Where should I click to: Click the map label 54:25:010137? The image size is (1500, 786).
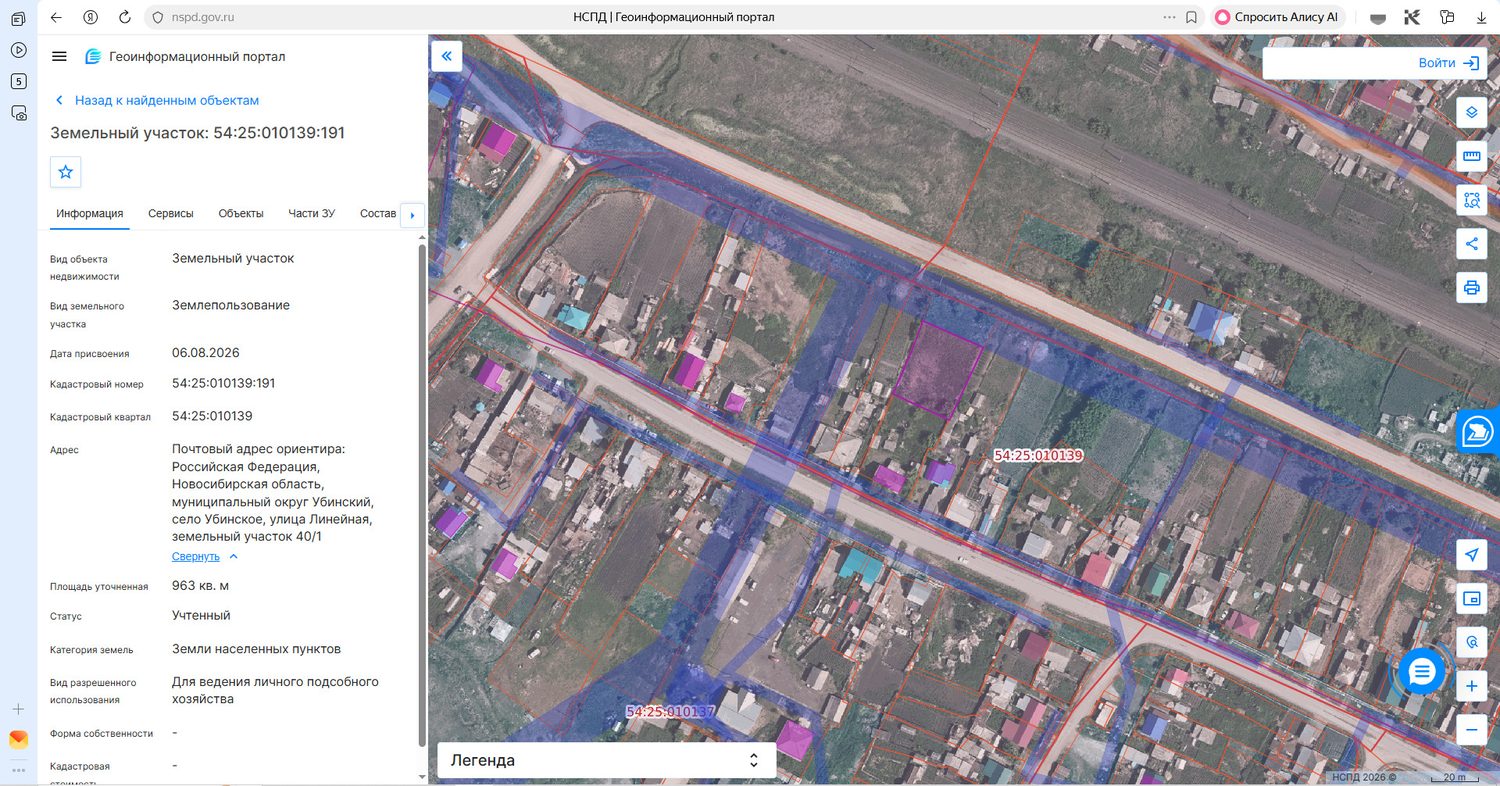(x=670, y=712)
